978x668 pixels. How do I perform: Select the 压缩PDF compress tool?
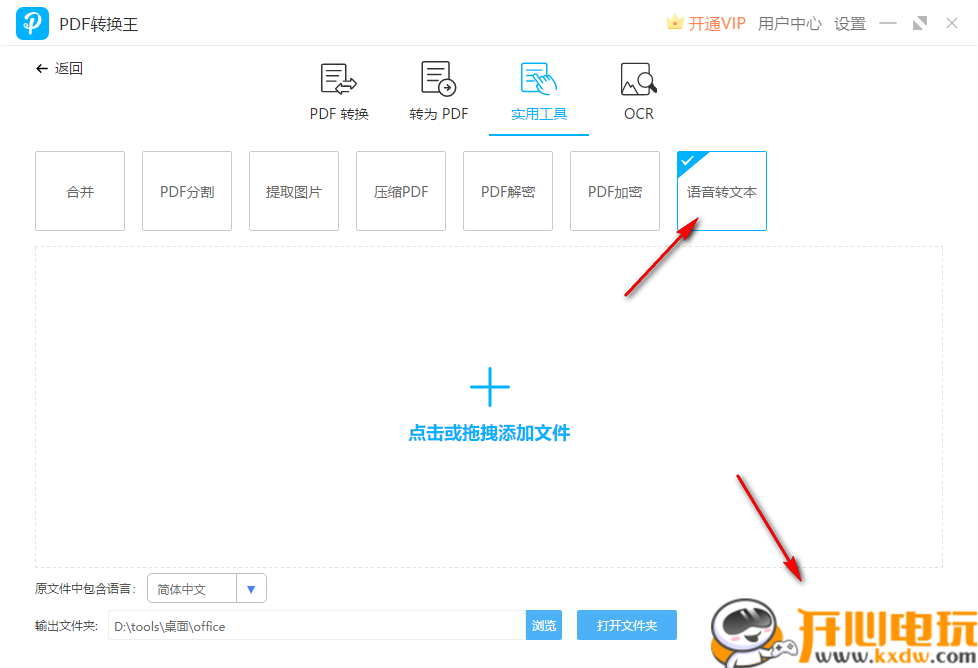pyautogui.click(x=400, y=190)
